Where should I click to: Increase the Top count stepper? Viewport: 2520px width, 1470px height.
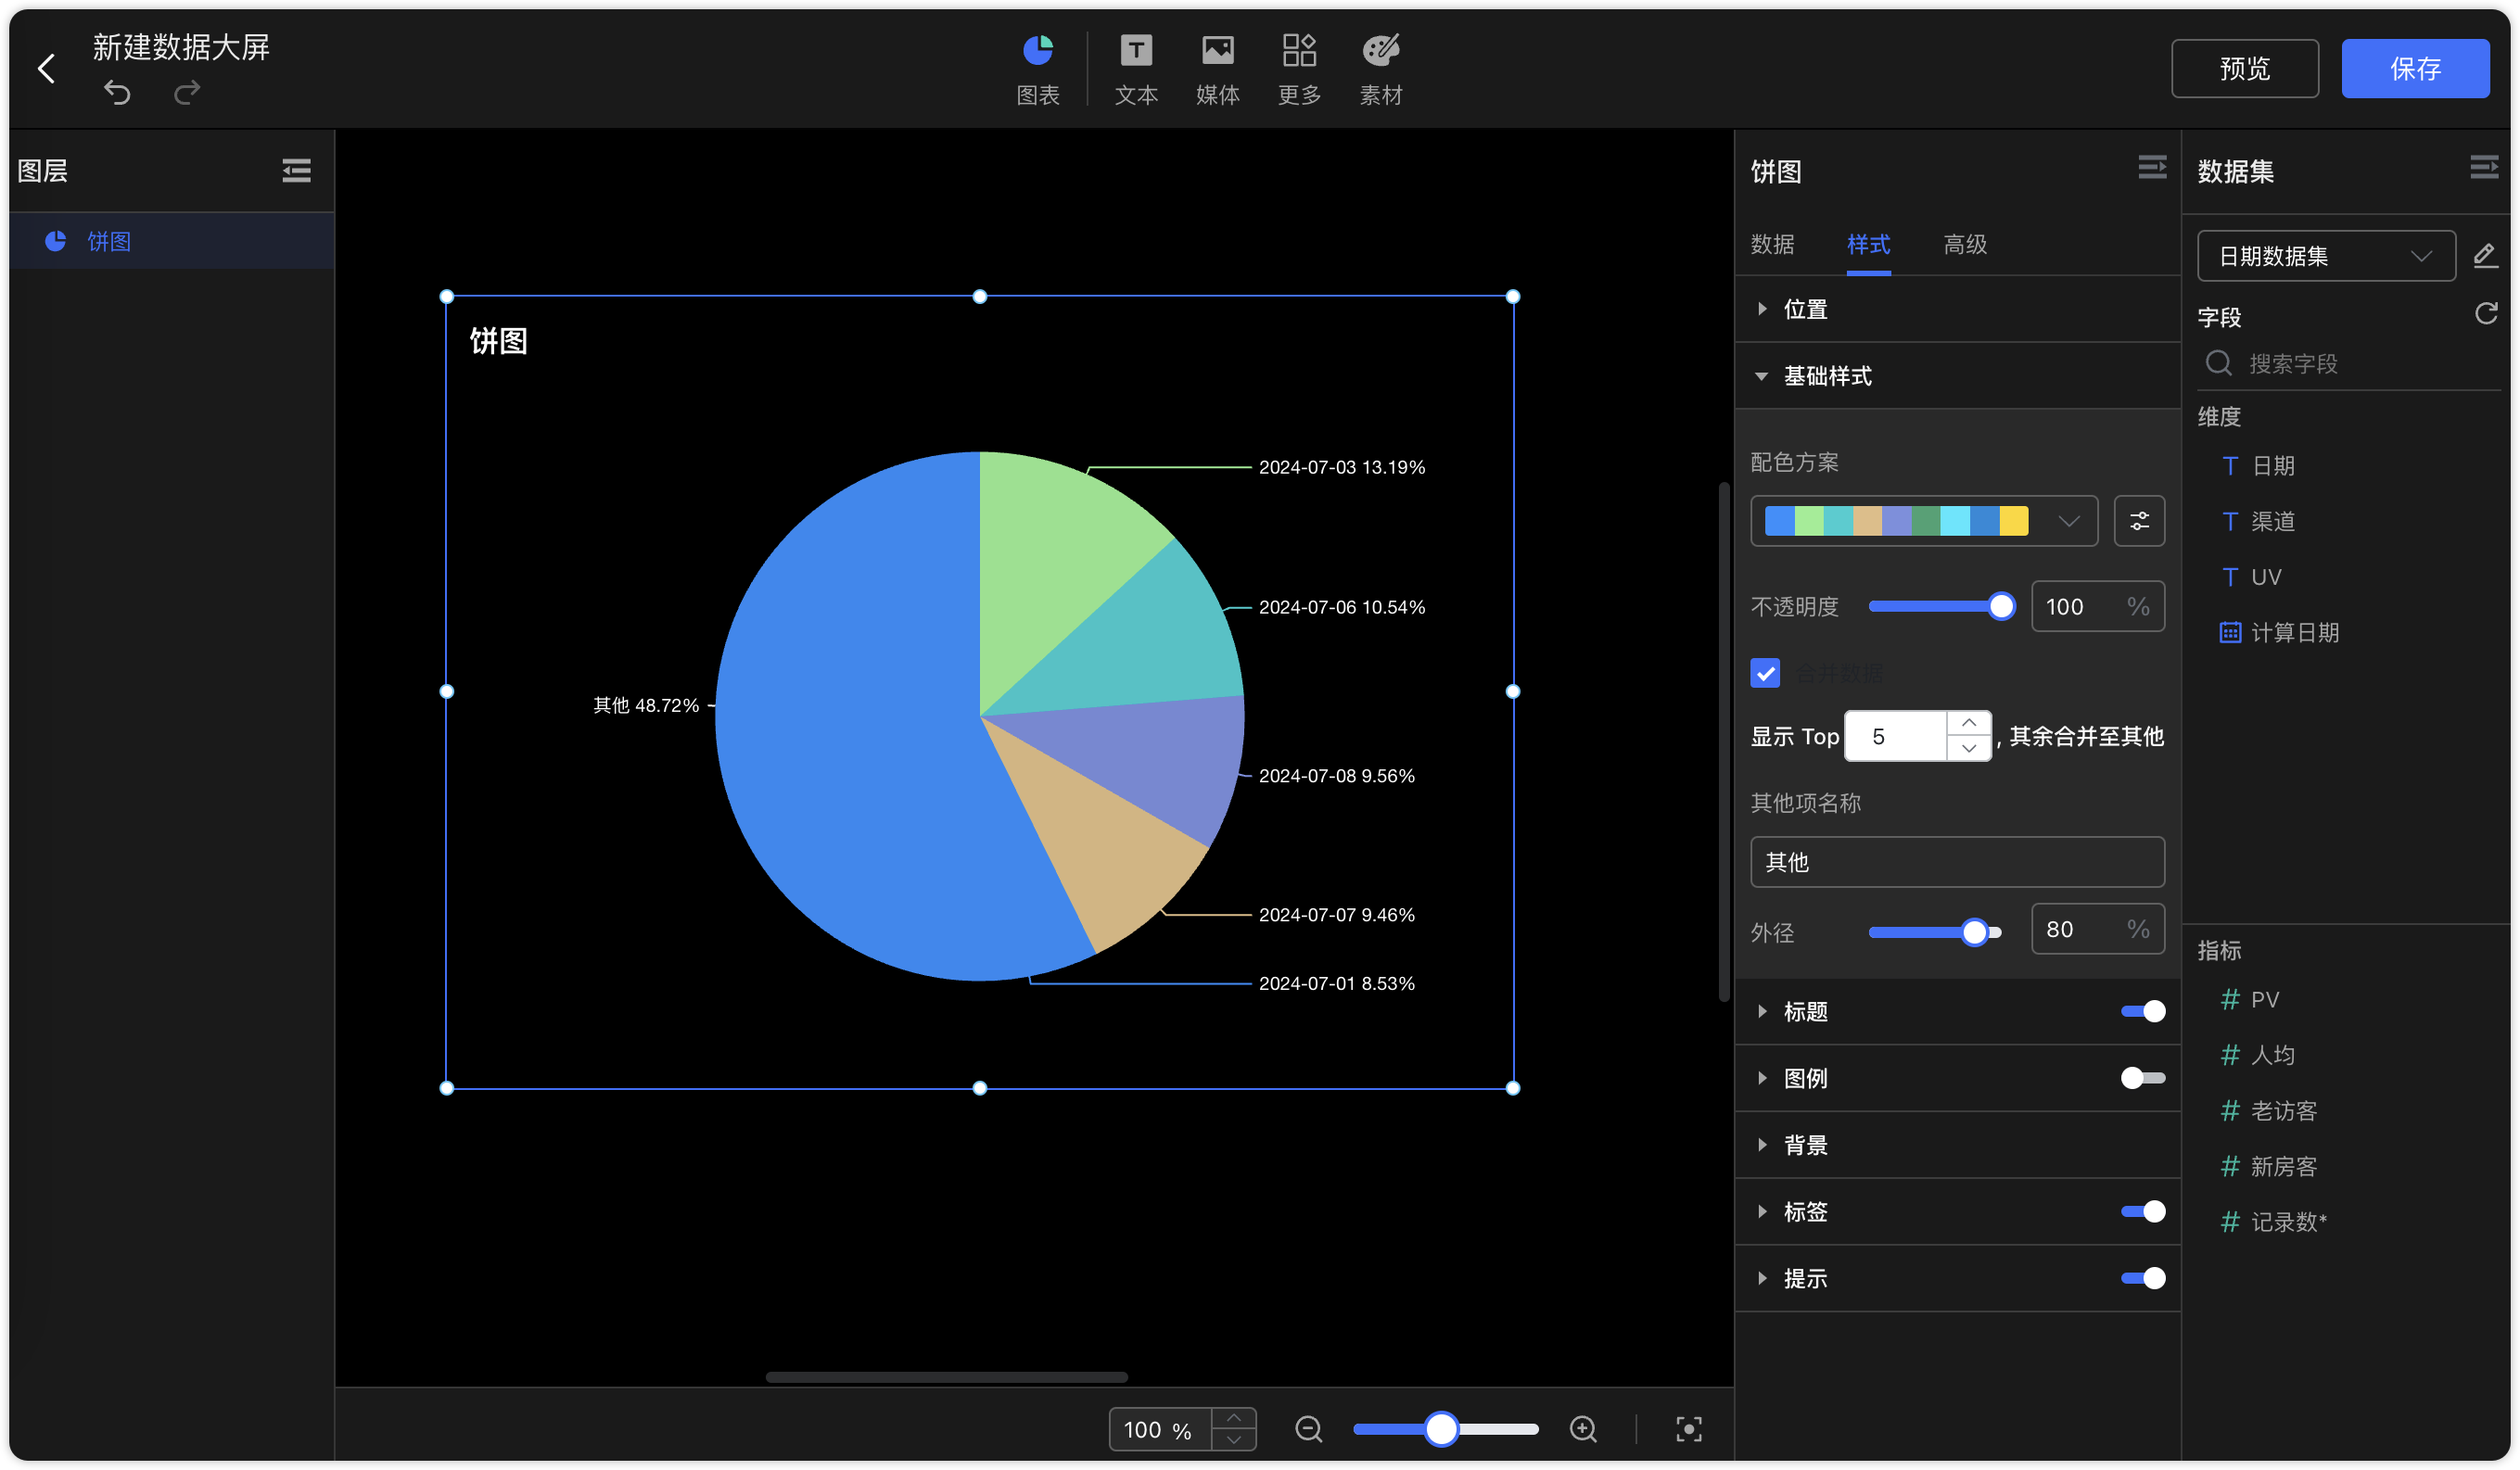click(1968, 723)
